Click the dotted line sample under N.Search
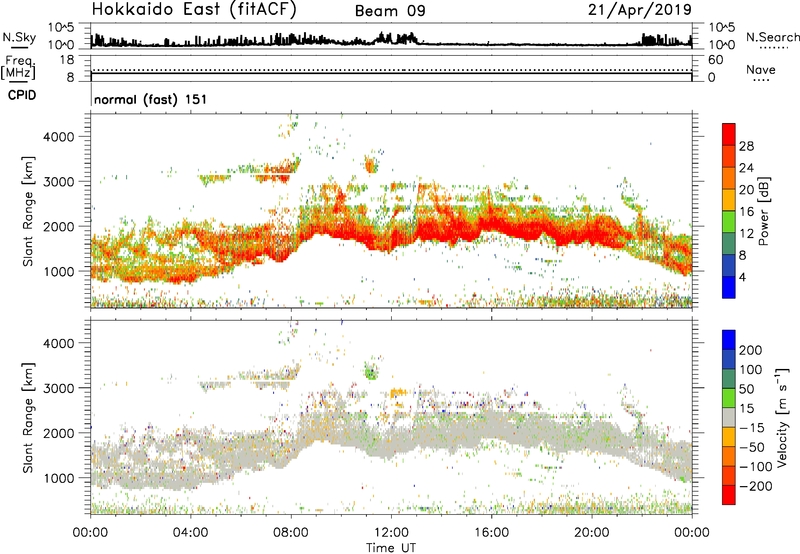This screenshot has height=554, width=800. coord(774,48)
